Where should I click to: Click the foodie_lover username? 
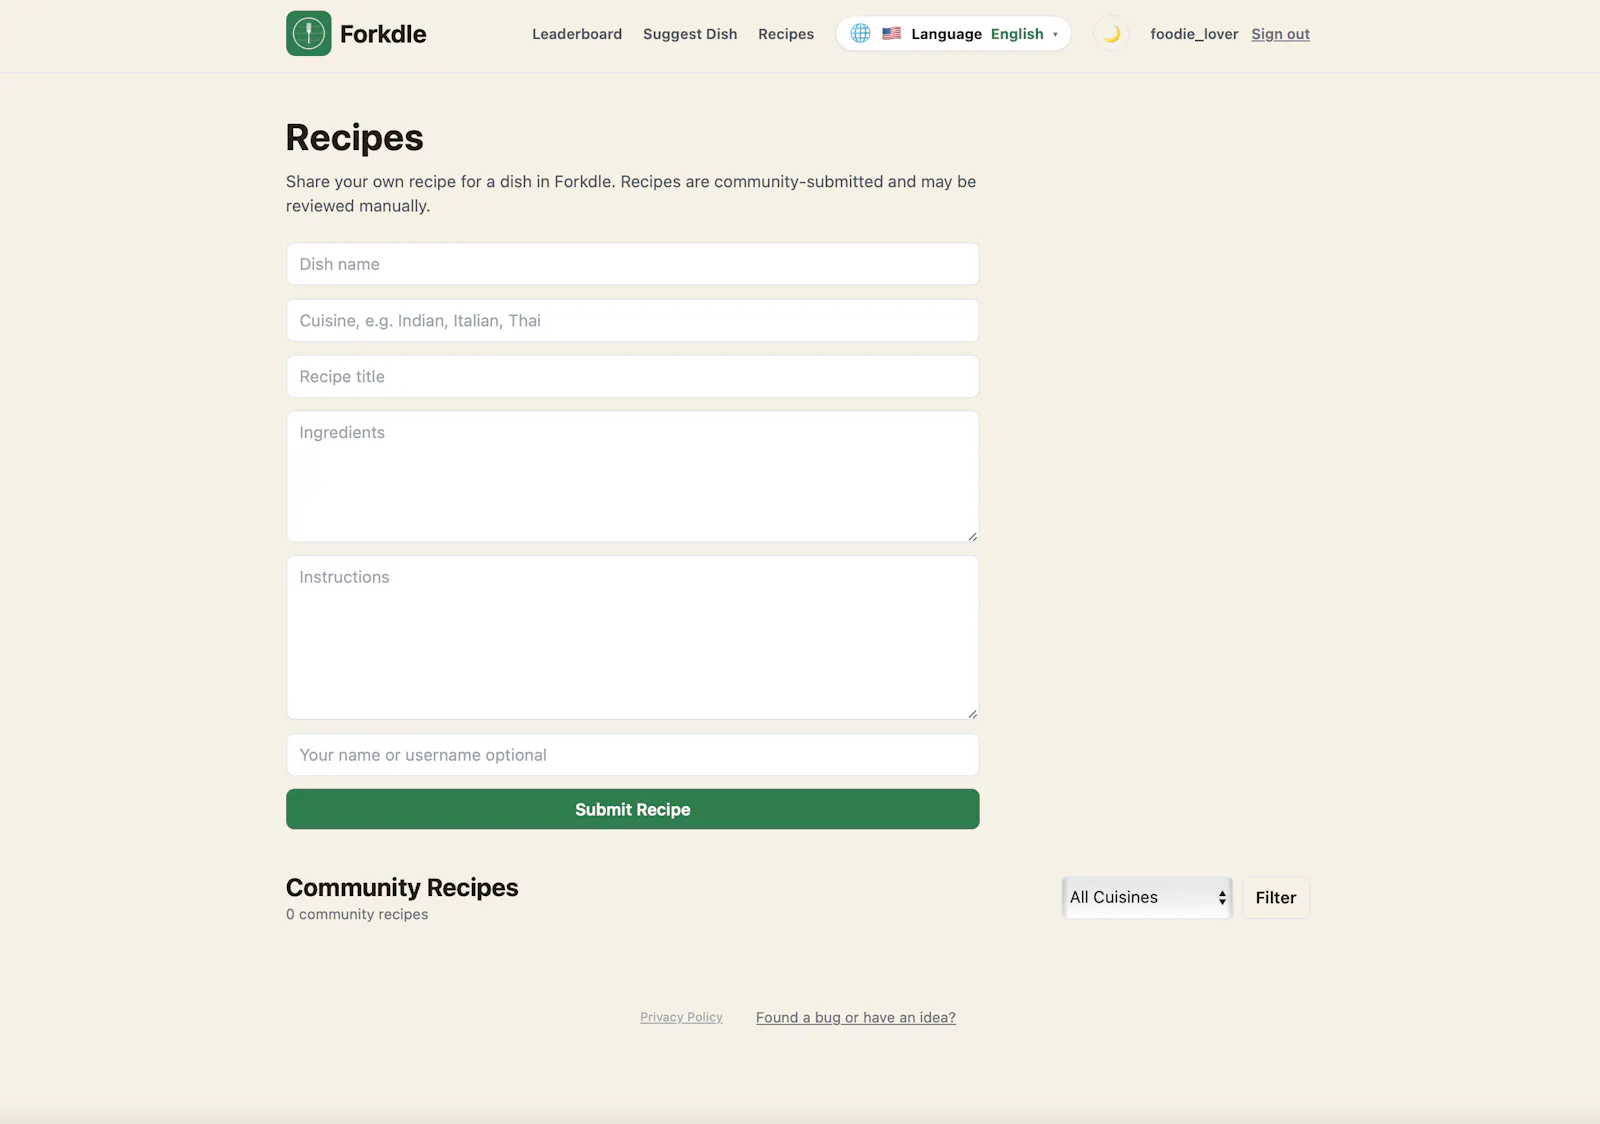coord(1194,34)
